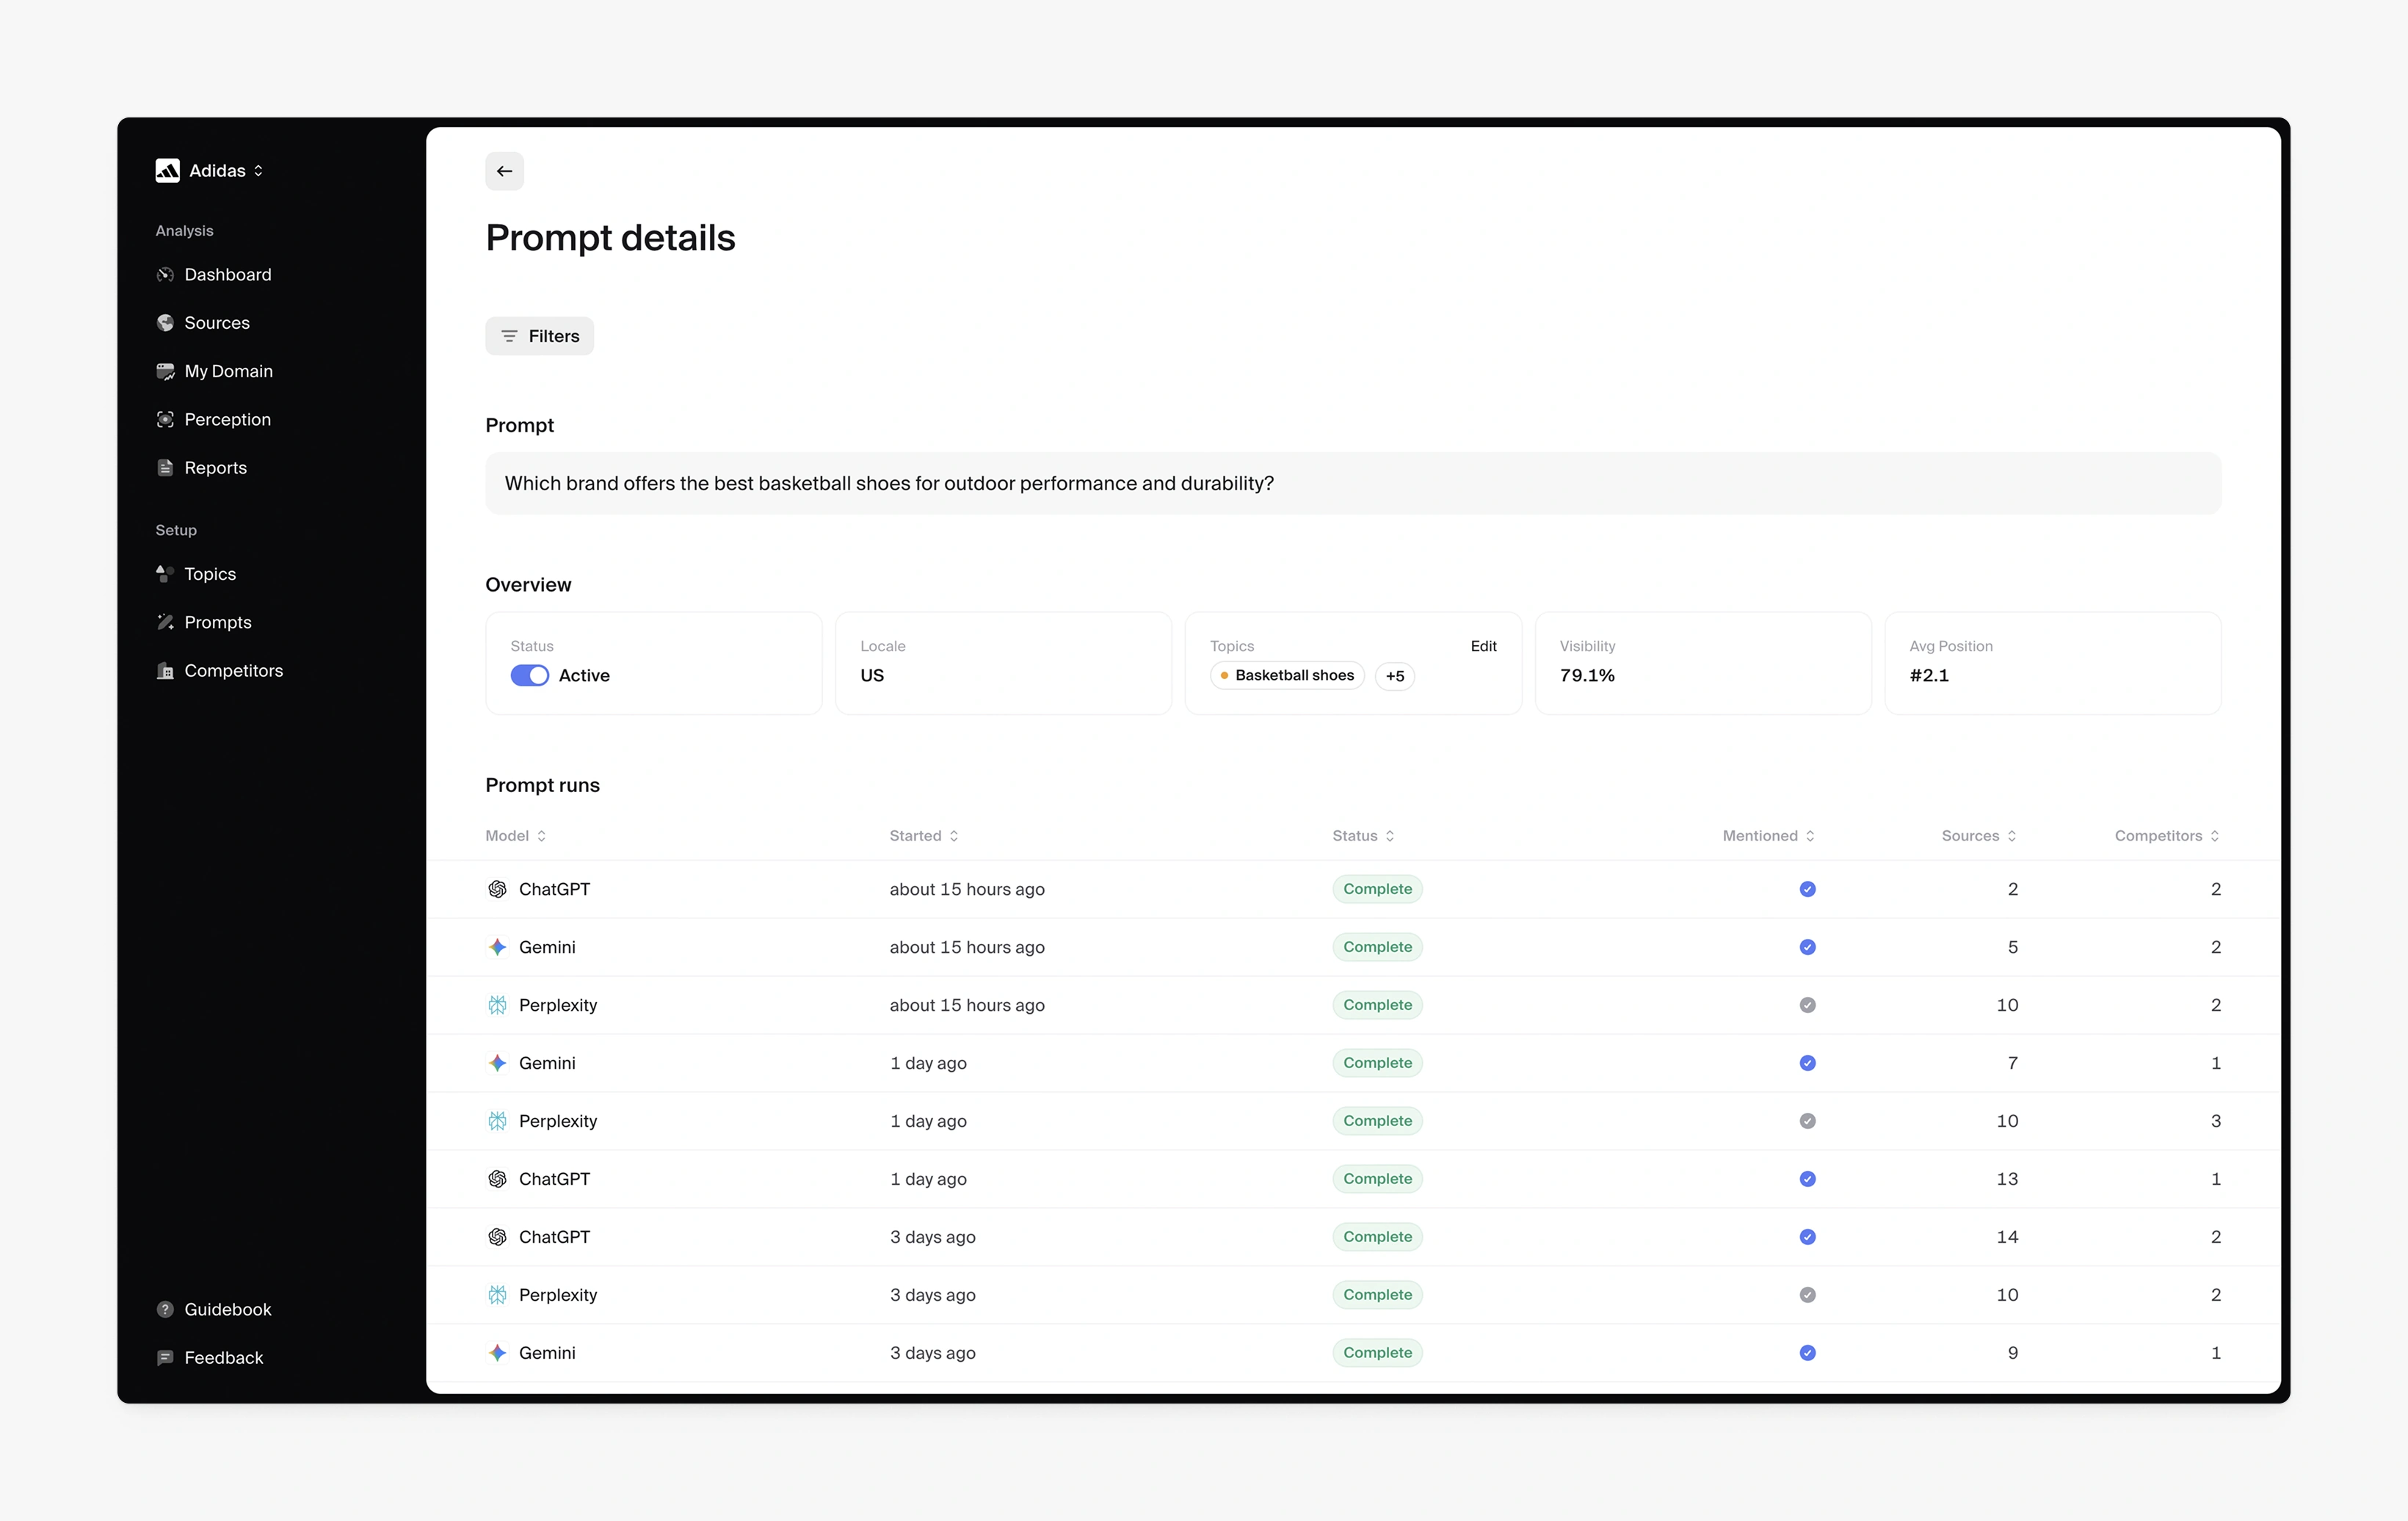
Task: Click the Guidebook question mark icon
Action: click(165, 1309)
